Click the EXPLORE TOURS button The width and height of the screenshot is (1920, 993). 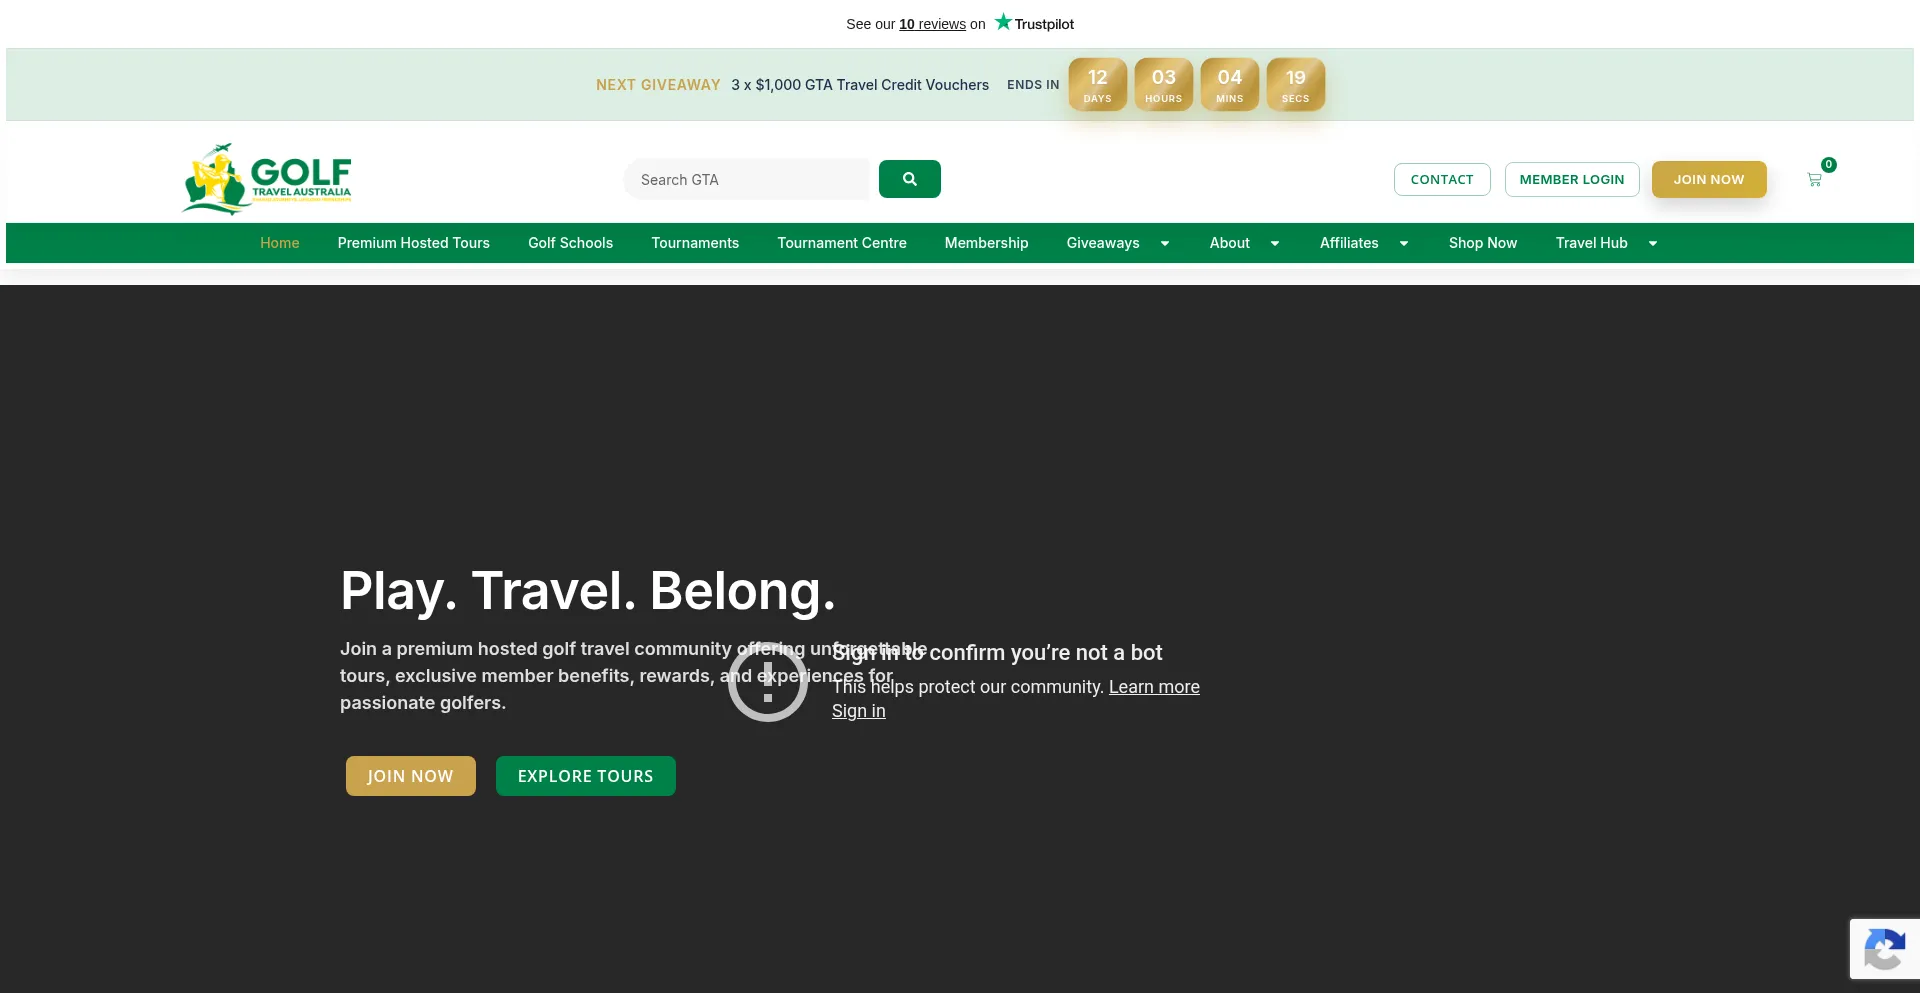click(x=586, y=776)
